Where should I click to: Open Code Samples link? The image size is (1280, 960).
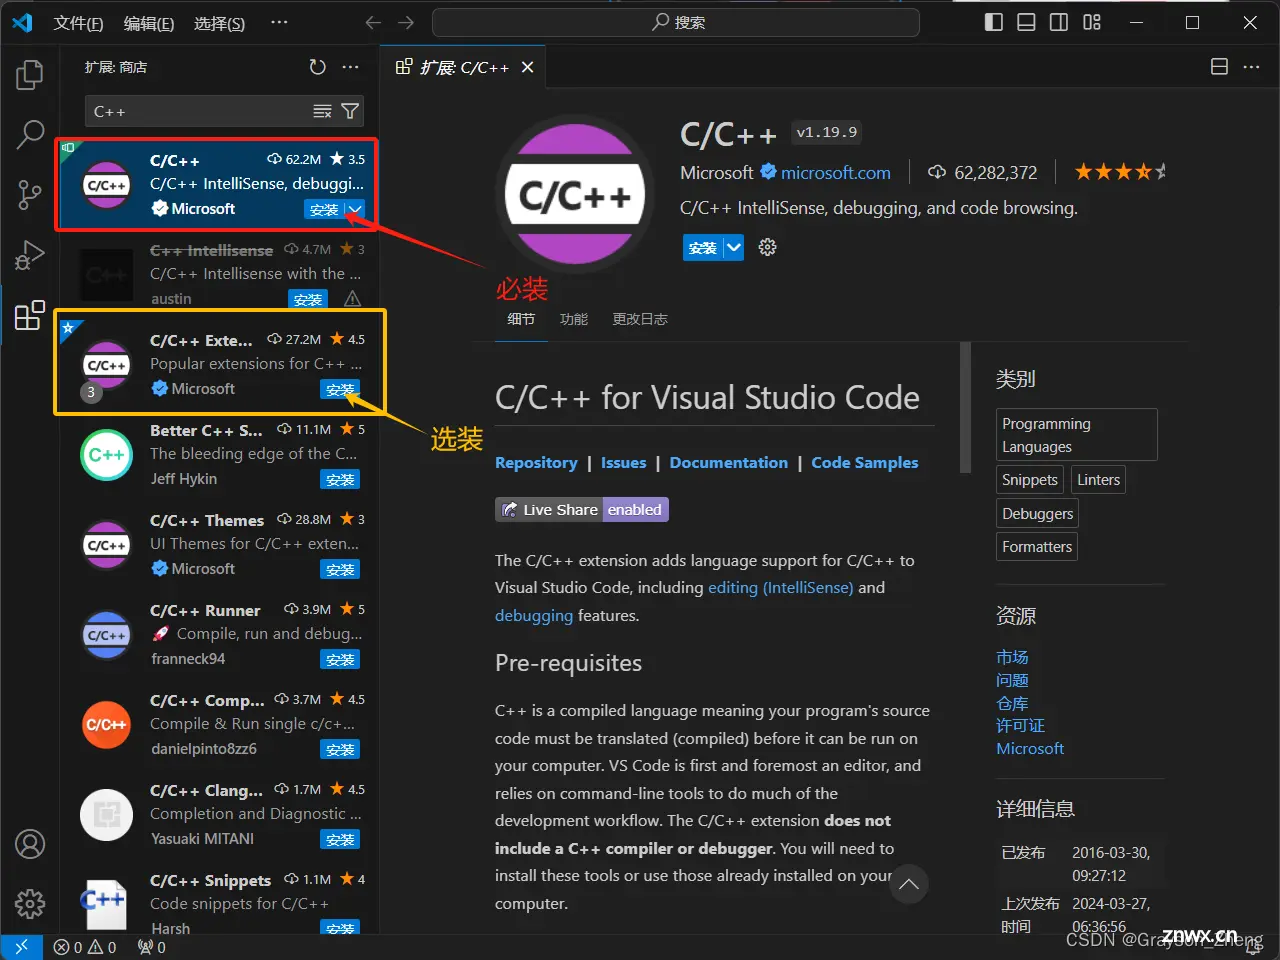click(865, 462)
